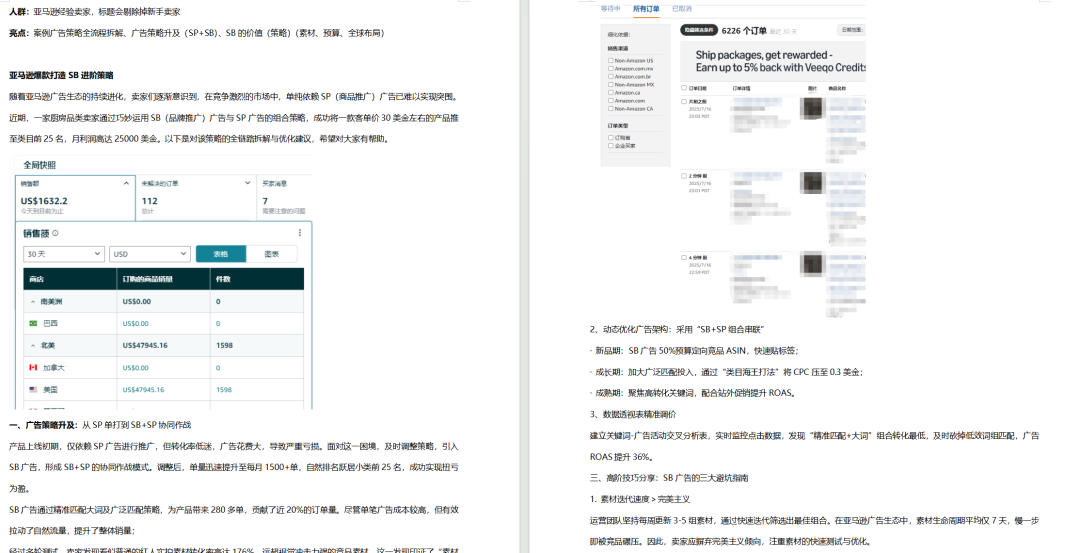Click the line 2、动态优化广告架构
Viewport: 1080px width, 553px height.
677,329
